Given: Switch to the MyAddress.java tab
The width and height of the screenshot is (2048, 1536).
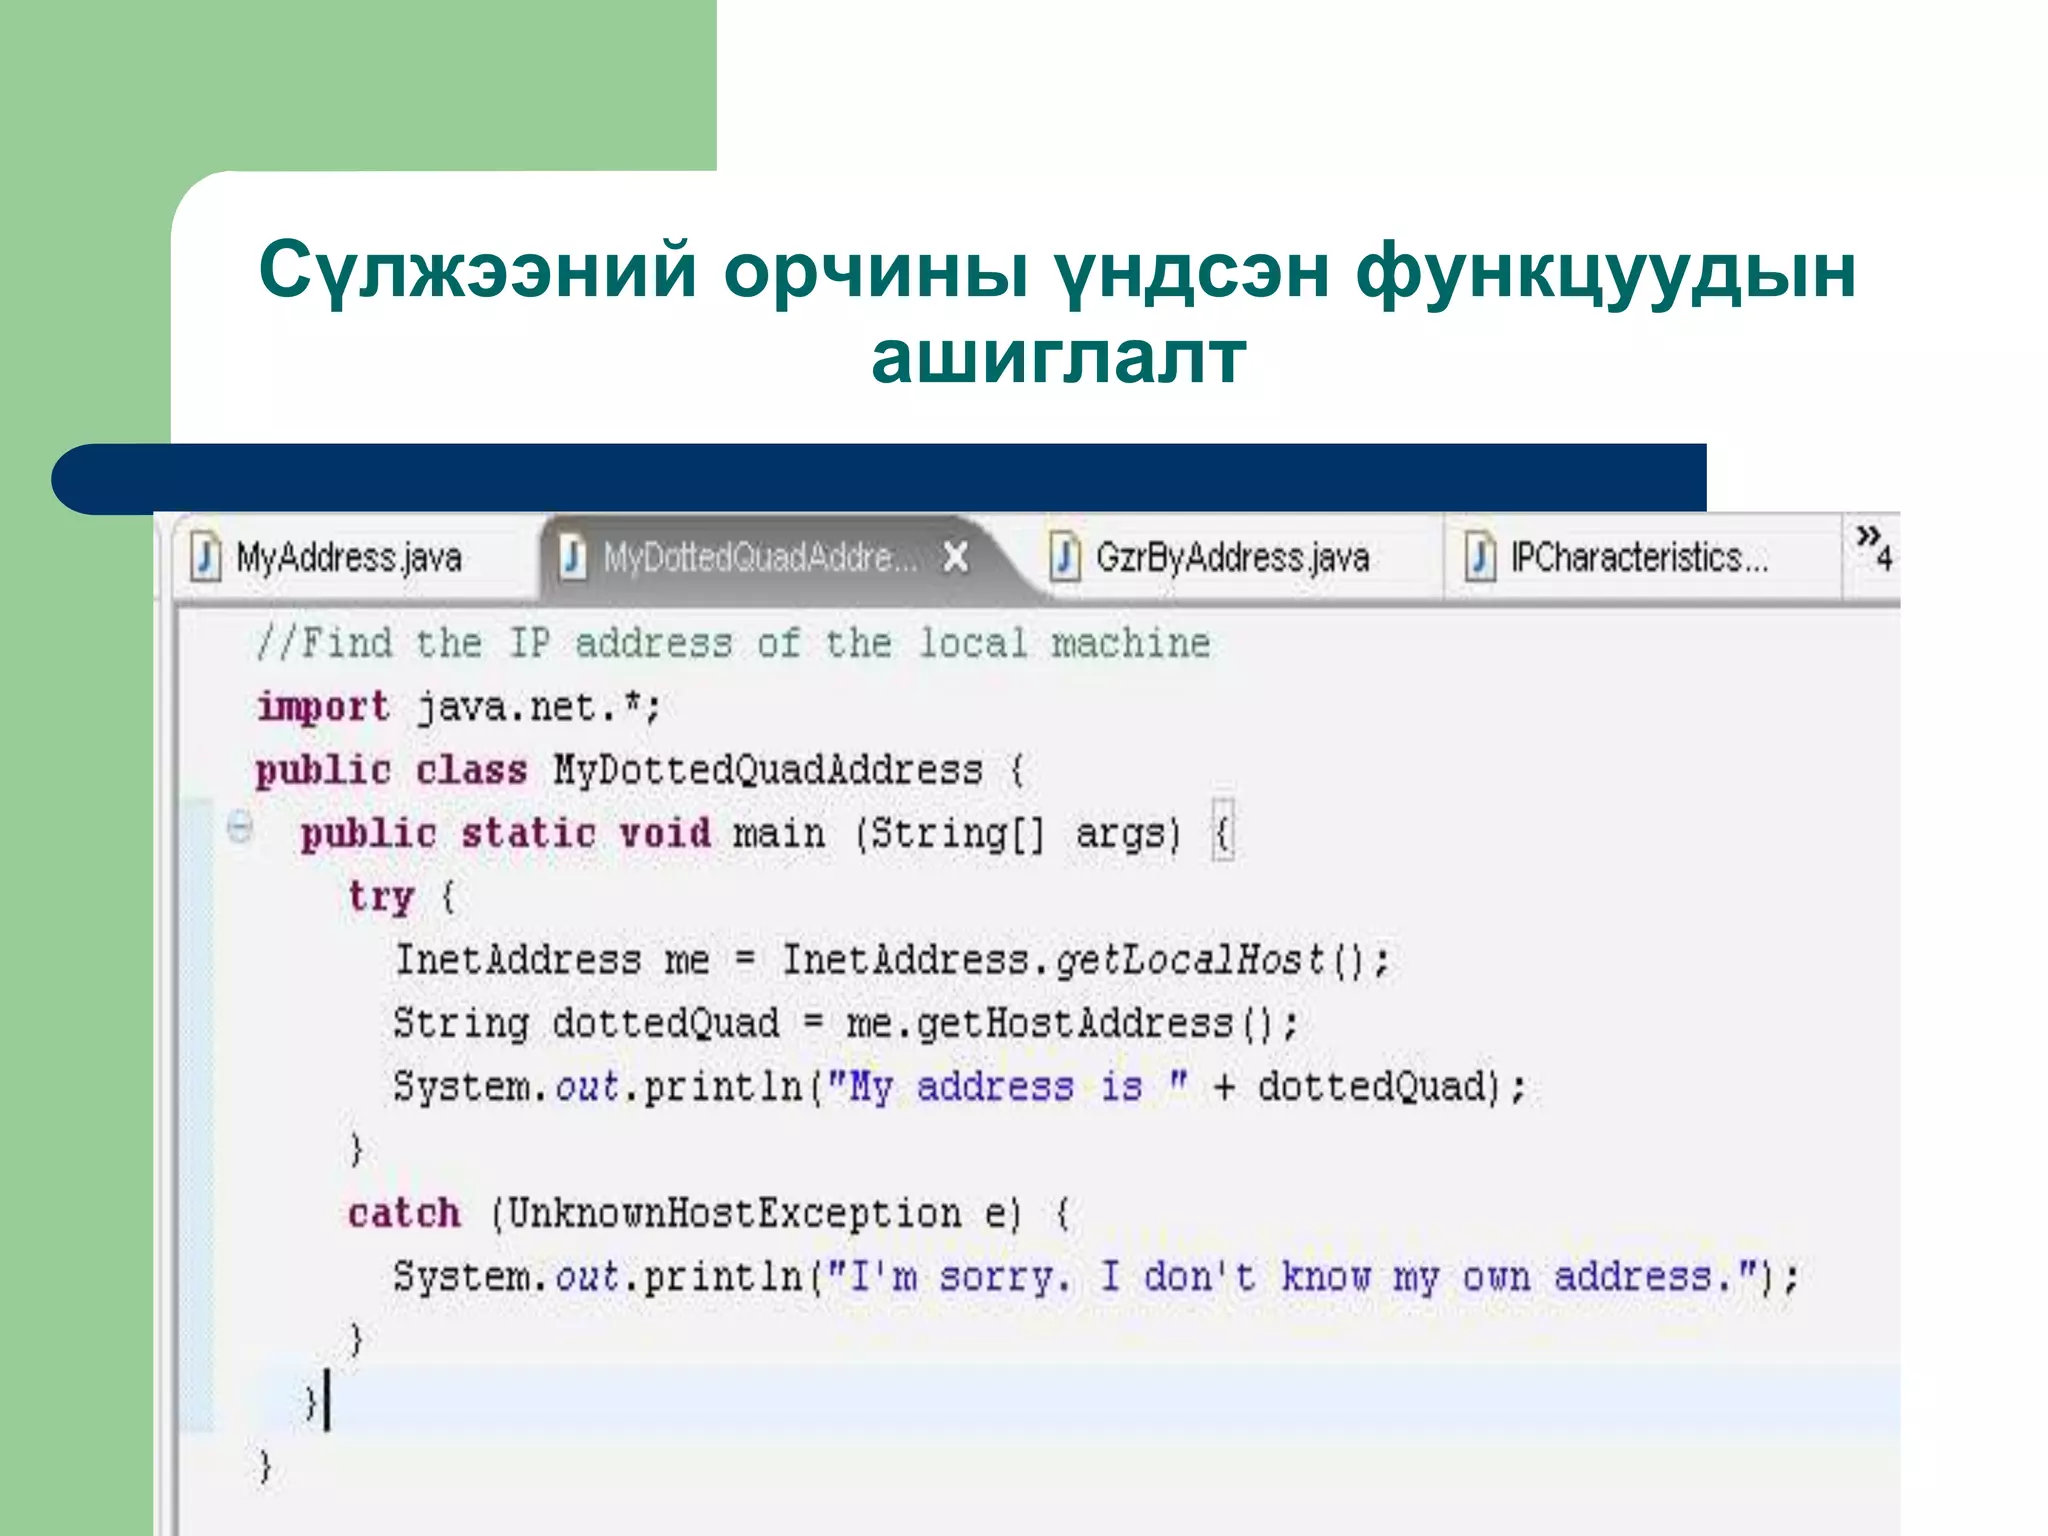Looking at the screenshot, I should [348, 557].
